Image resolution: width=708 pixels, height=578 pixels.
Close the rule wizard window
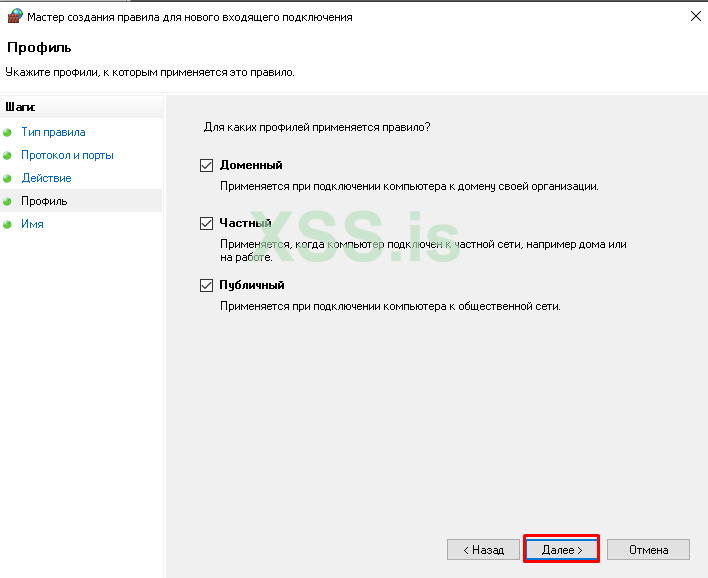click(694, 16)
